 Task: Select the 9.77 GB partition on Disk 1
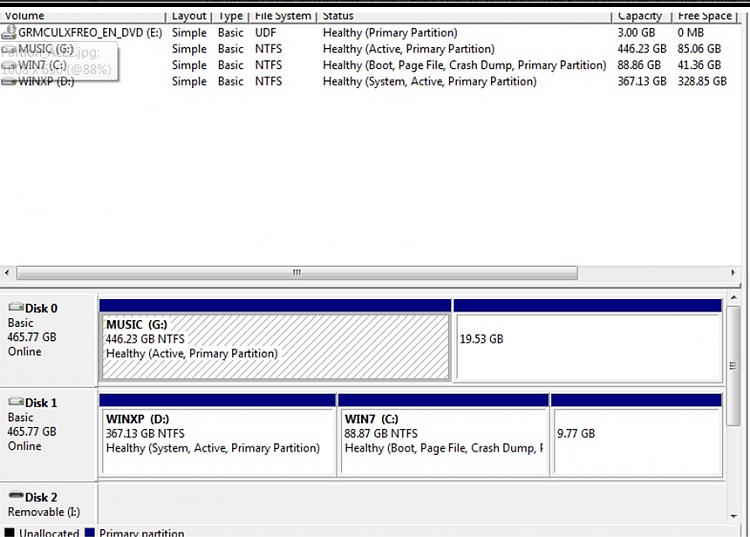point(637,435)
